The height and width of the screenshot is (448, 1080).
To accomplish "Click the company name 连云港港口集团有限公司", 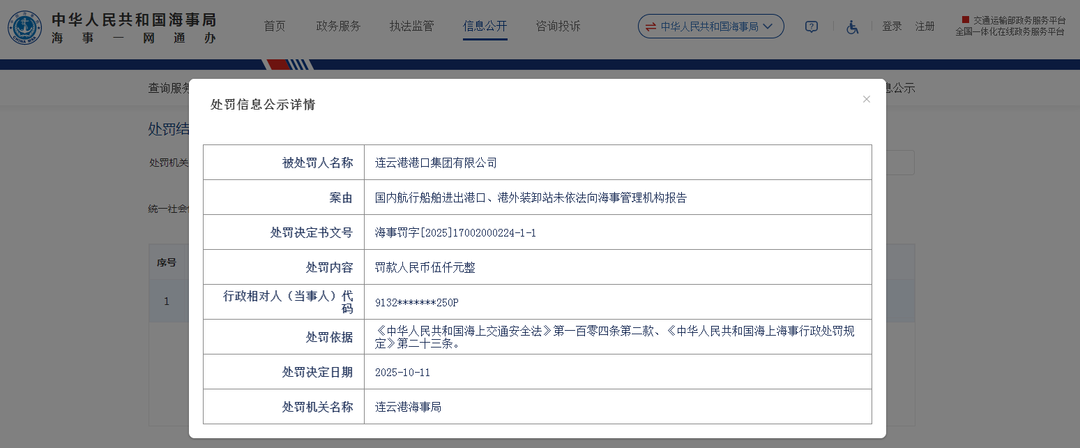I will [435, 162].
